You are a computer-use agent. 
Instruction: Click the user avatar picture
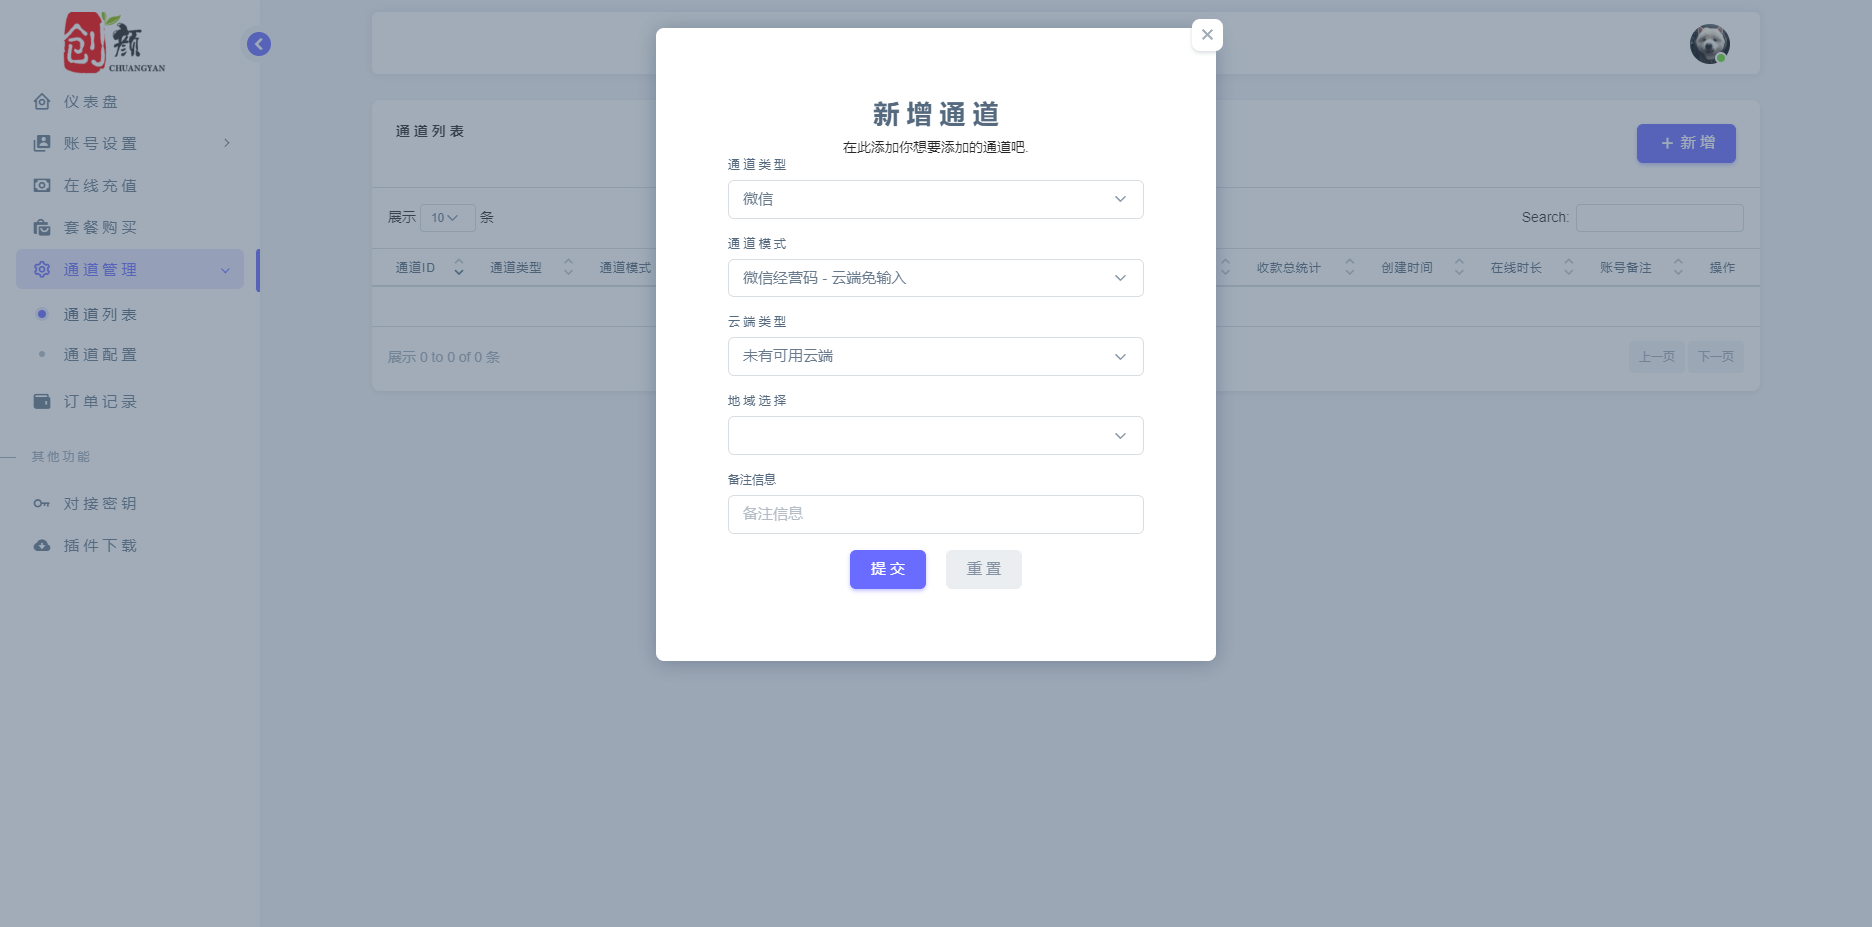coord(1709,44)
